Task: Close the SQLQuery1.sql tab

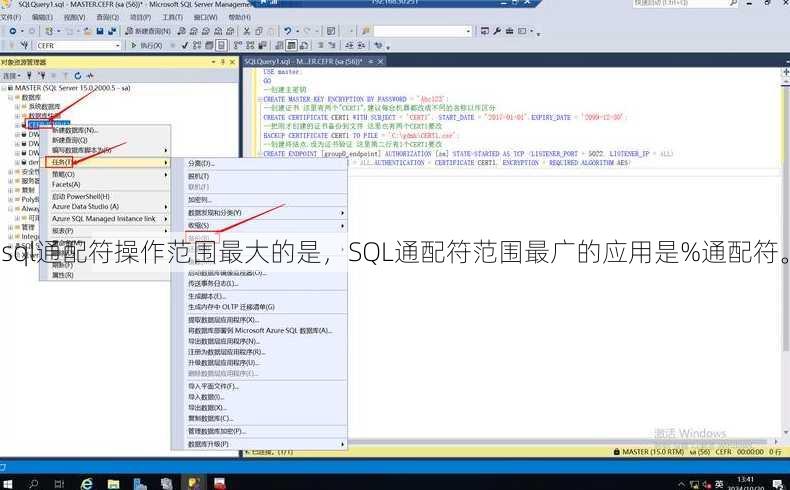Action: click(381, 61)
